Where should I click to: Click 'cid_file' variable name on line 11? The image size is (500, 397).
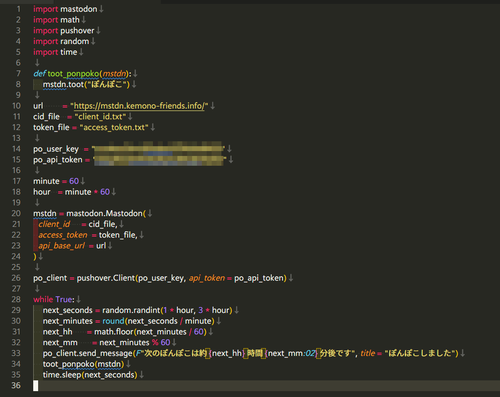(x=46, y=117)
